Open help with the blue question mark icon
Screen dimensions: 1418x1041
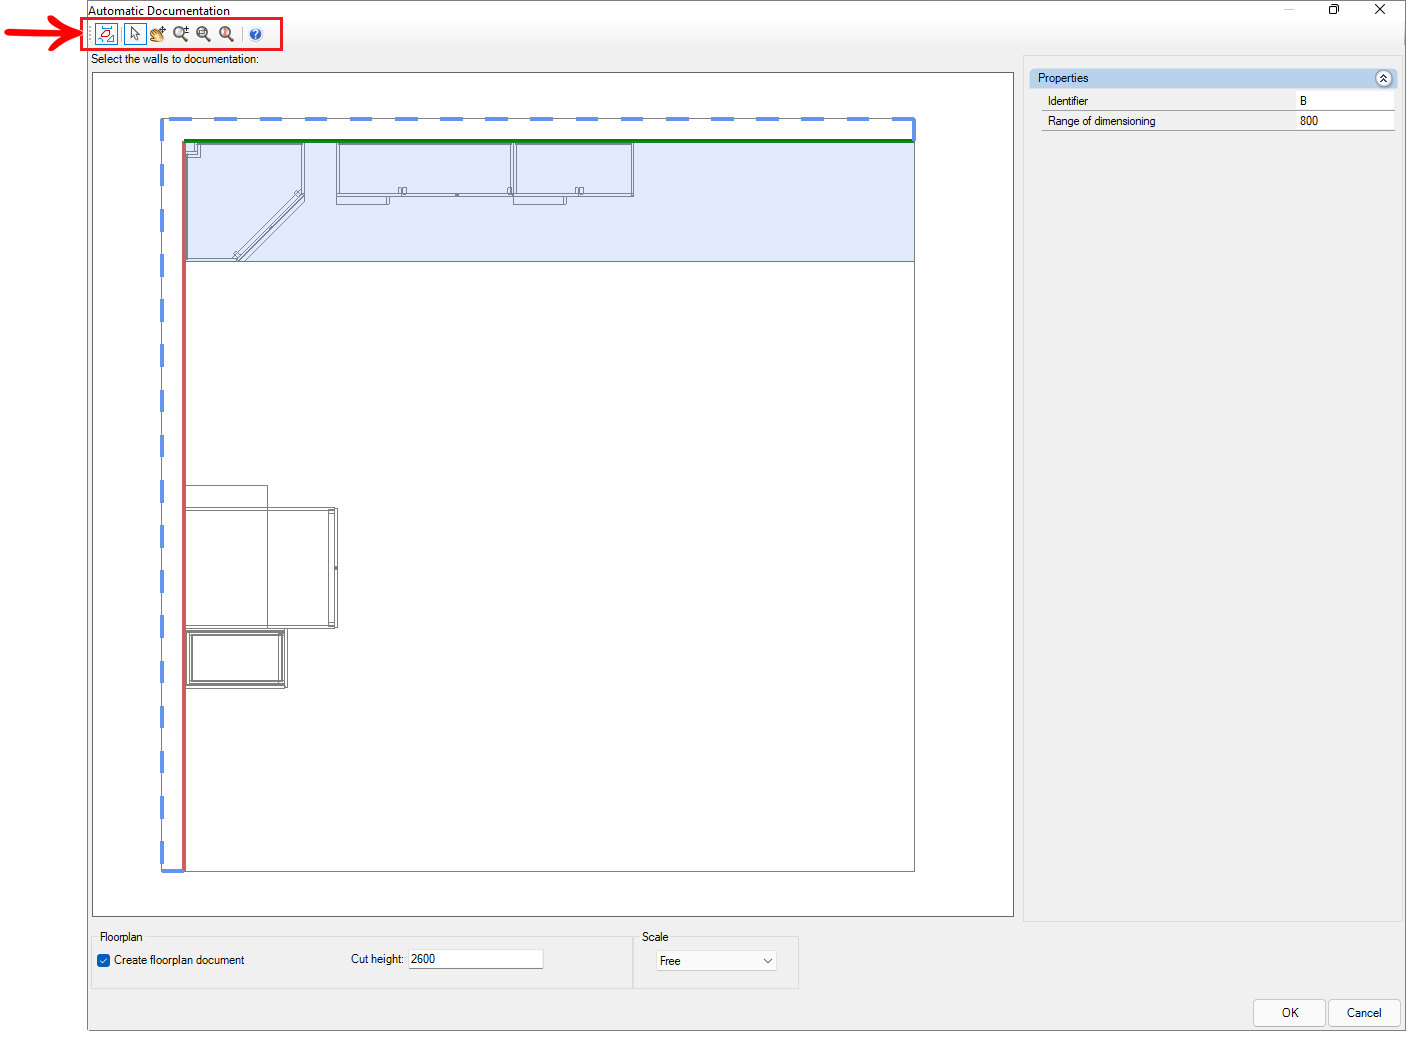pyautogui.click(x=256, y=34)
